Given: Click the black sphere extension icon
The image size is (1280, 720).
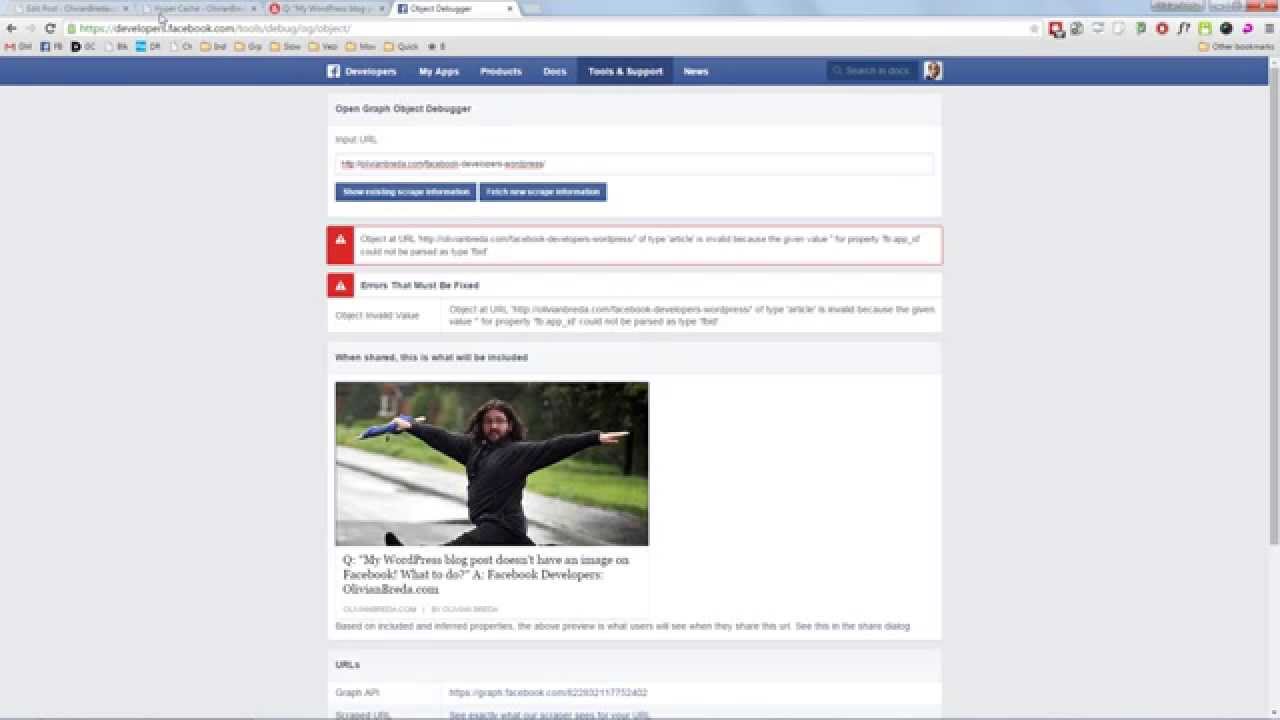Looking at the screenshot, I should click(1226, 28).
